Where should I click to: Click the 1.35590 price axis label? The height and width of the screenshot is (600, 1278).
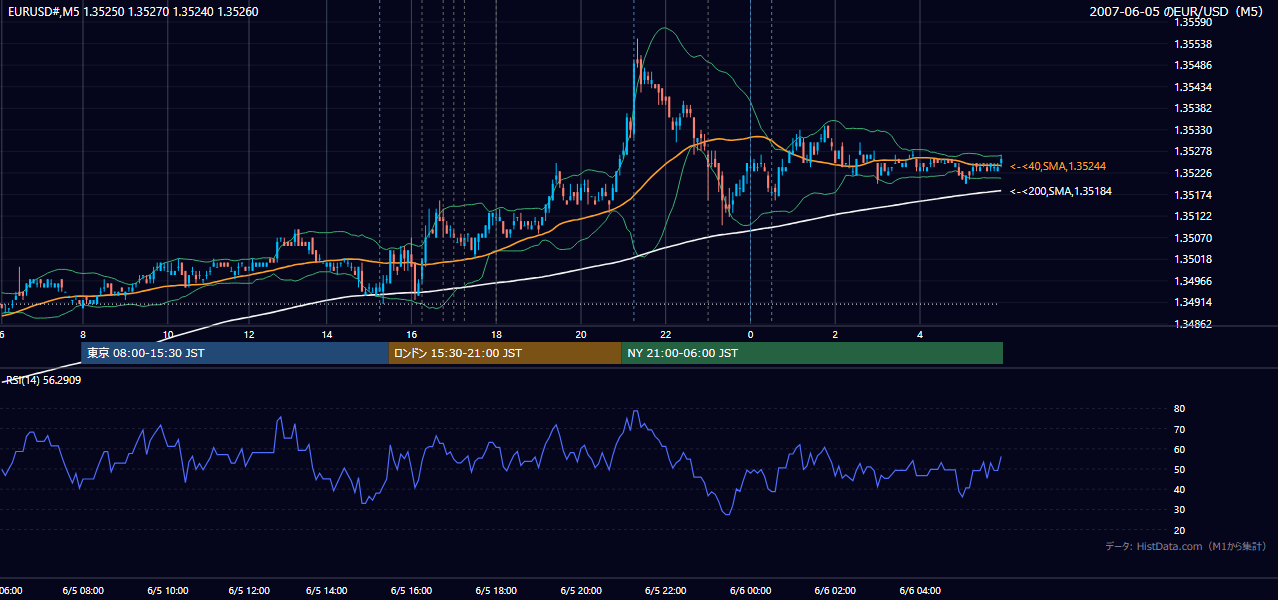tap(1194, 23)
